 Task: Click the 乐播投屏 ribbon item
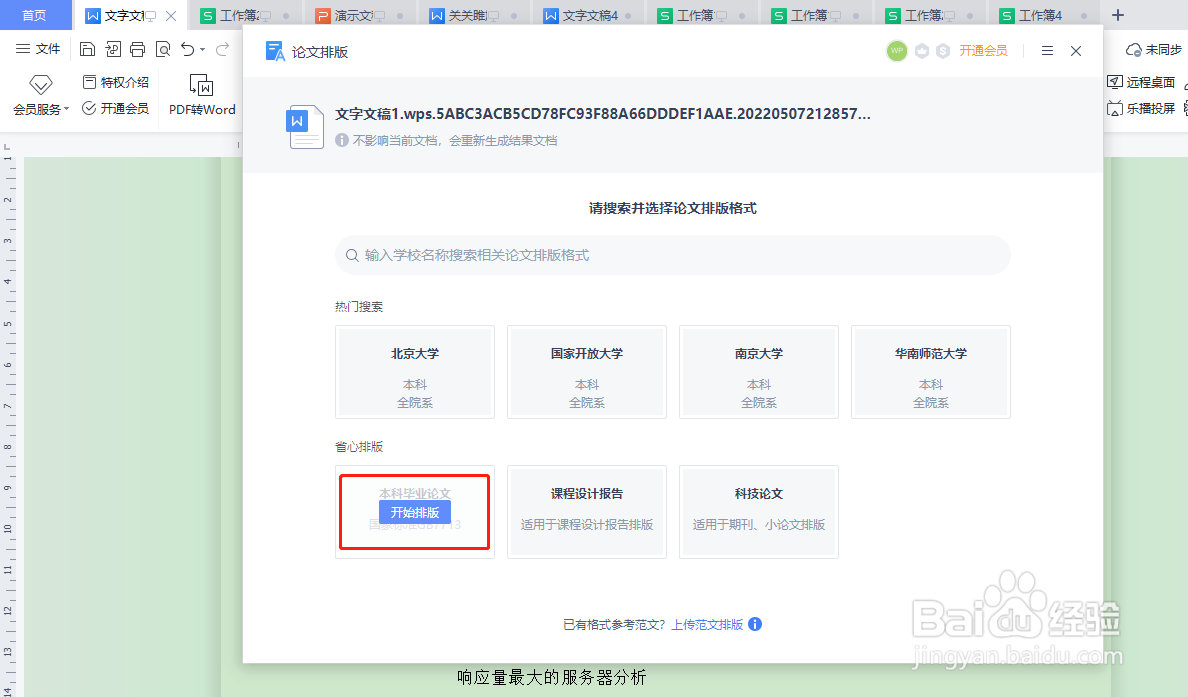[x=1141, y=108]
